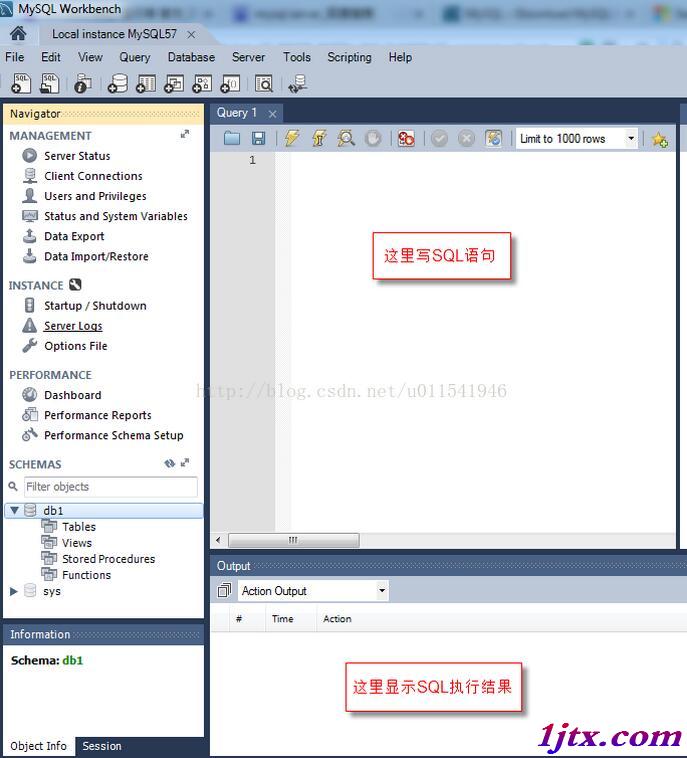Switch to the Object Info tab
687x758 pixels.
(x=38, y=746)
